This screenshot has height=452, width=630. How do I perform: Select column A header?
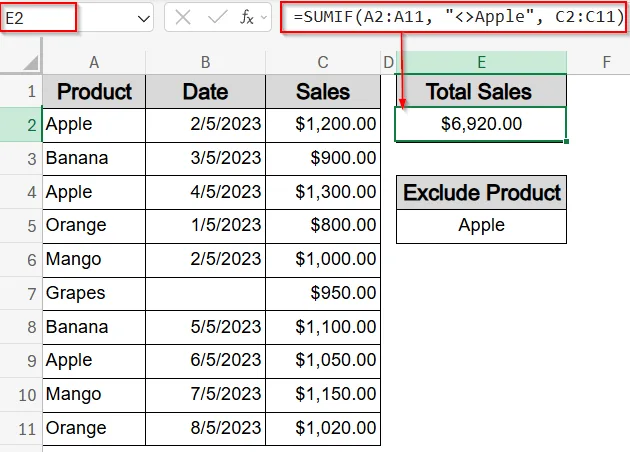tap(94, 62)
